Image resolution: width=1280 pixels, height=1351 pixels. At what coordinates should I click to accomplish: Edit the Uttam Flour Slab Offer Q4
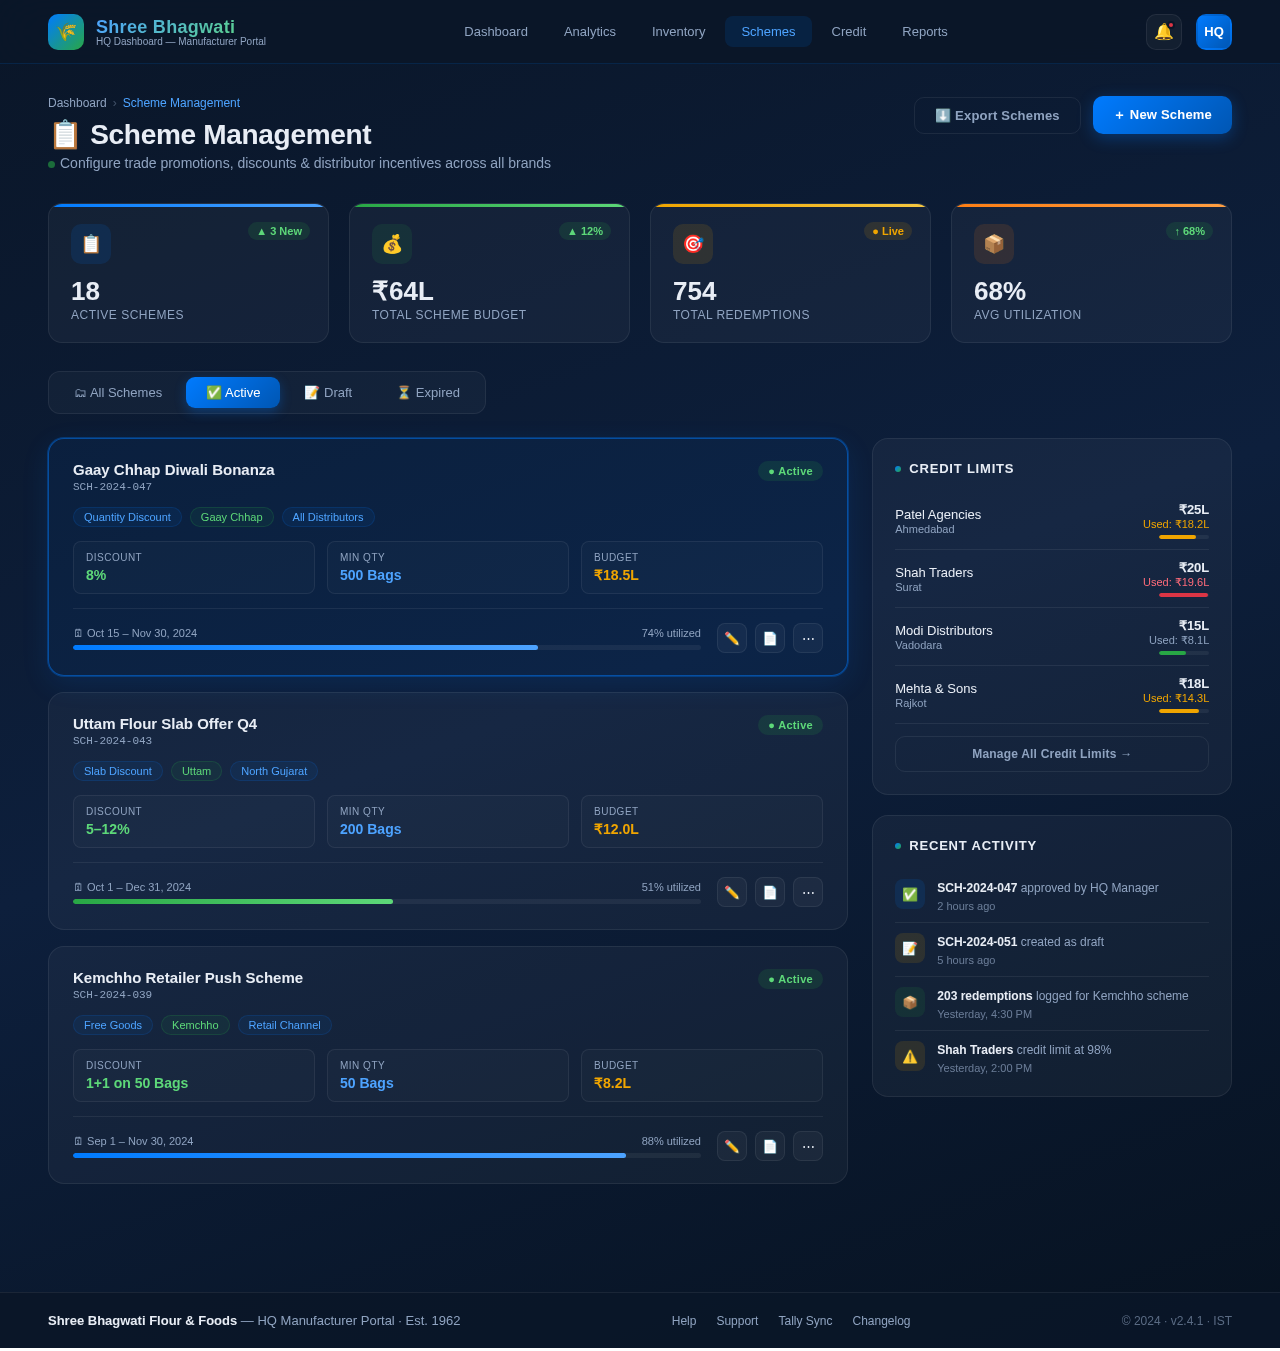click(x=731, y=892)
